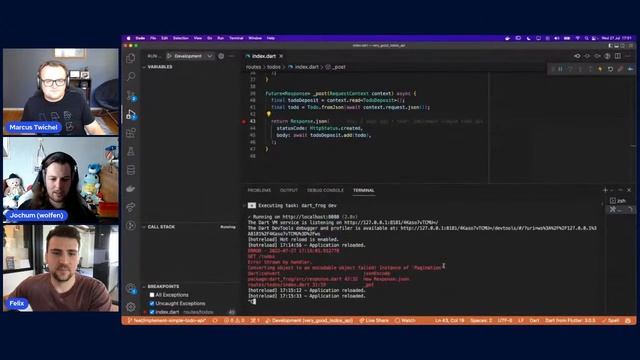The image size is (640, 360).
Task: Open the Apple menu
Action: tap(129, 38)
